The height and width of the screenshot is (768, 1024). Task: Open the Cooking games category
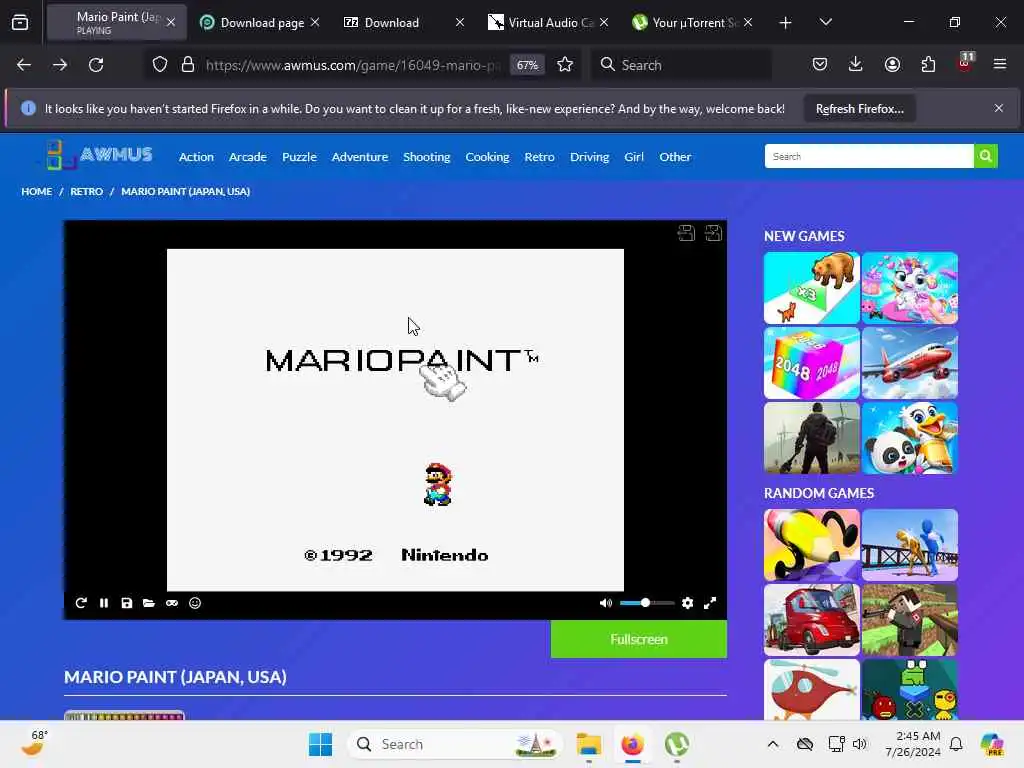[x=487, y=157]
